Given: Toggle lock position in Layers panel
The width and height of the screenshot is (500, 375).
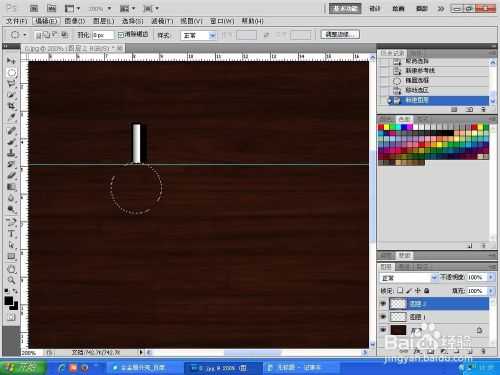Looking at the screenshot, I should click(418, 291).
